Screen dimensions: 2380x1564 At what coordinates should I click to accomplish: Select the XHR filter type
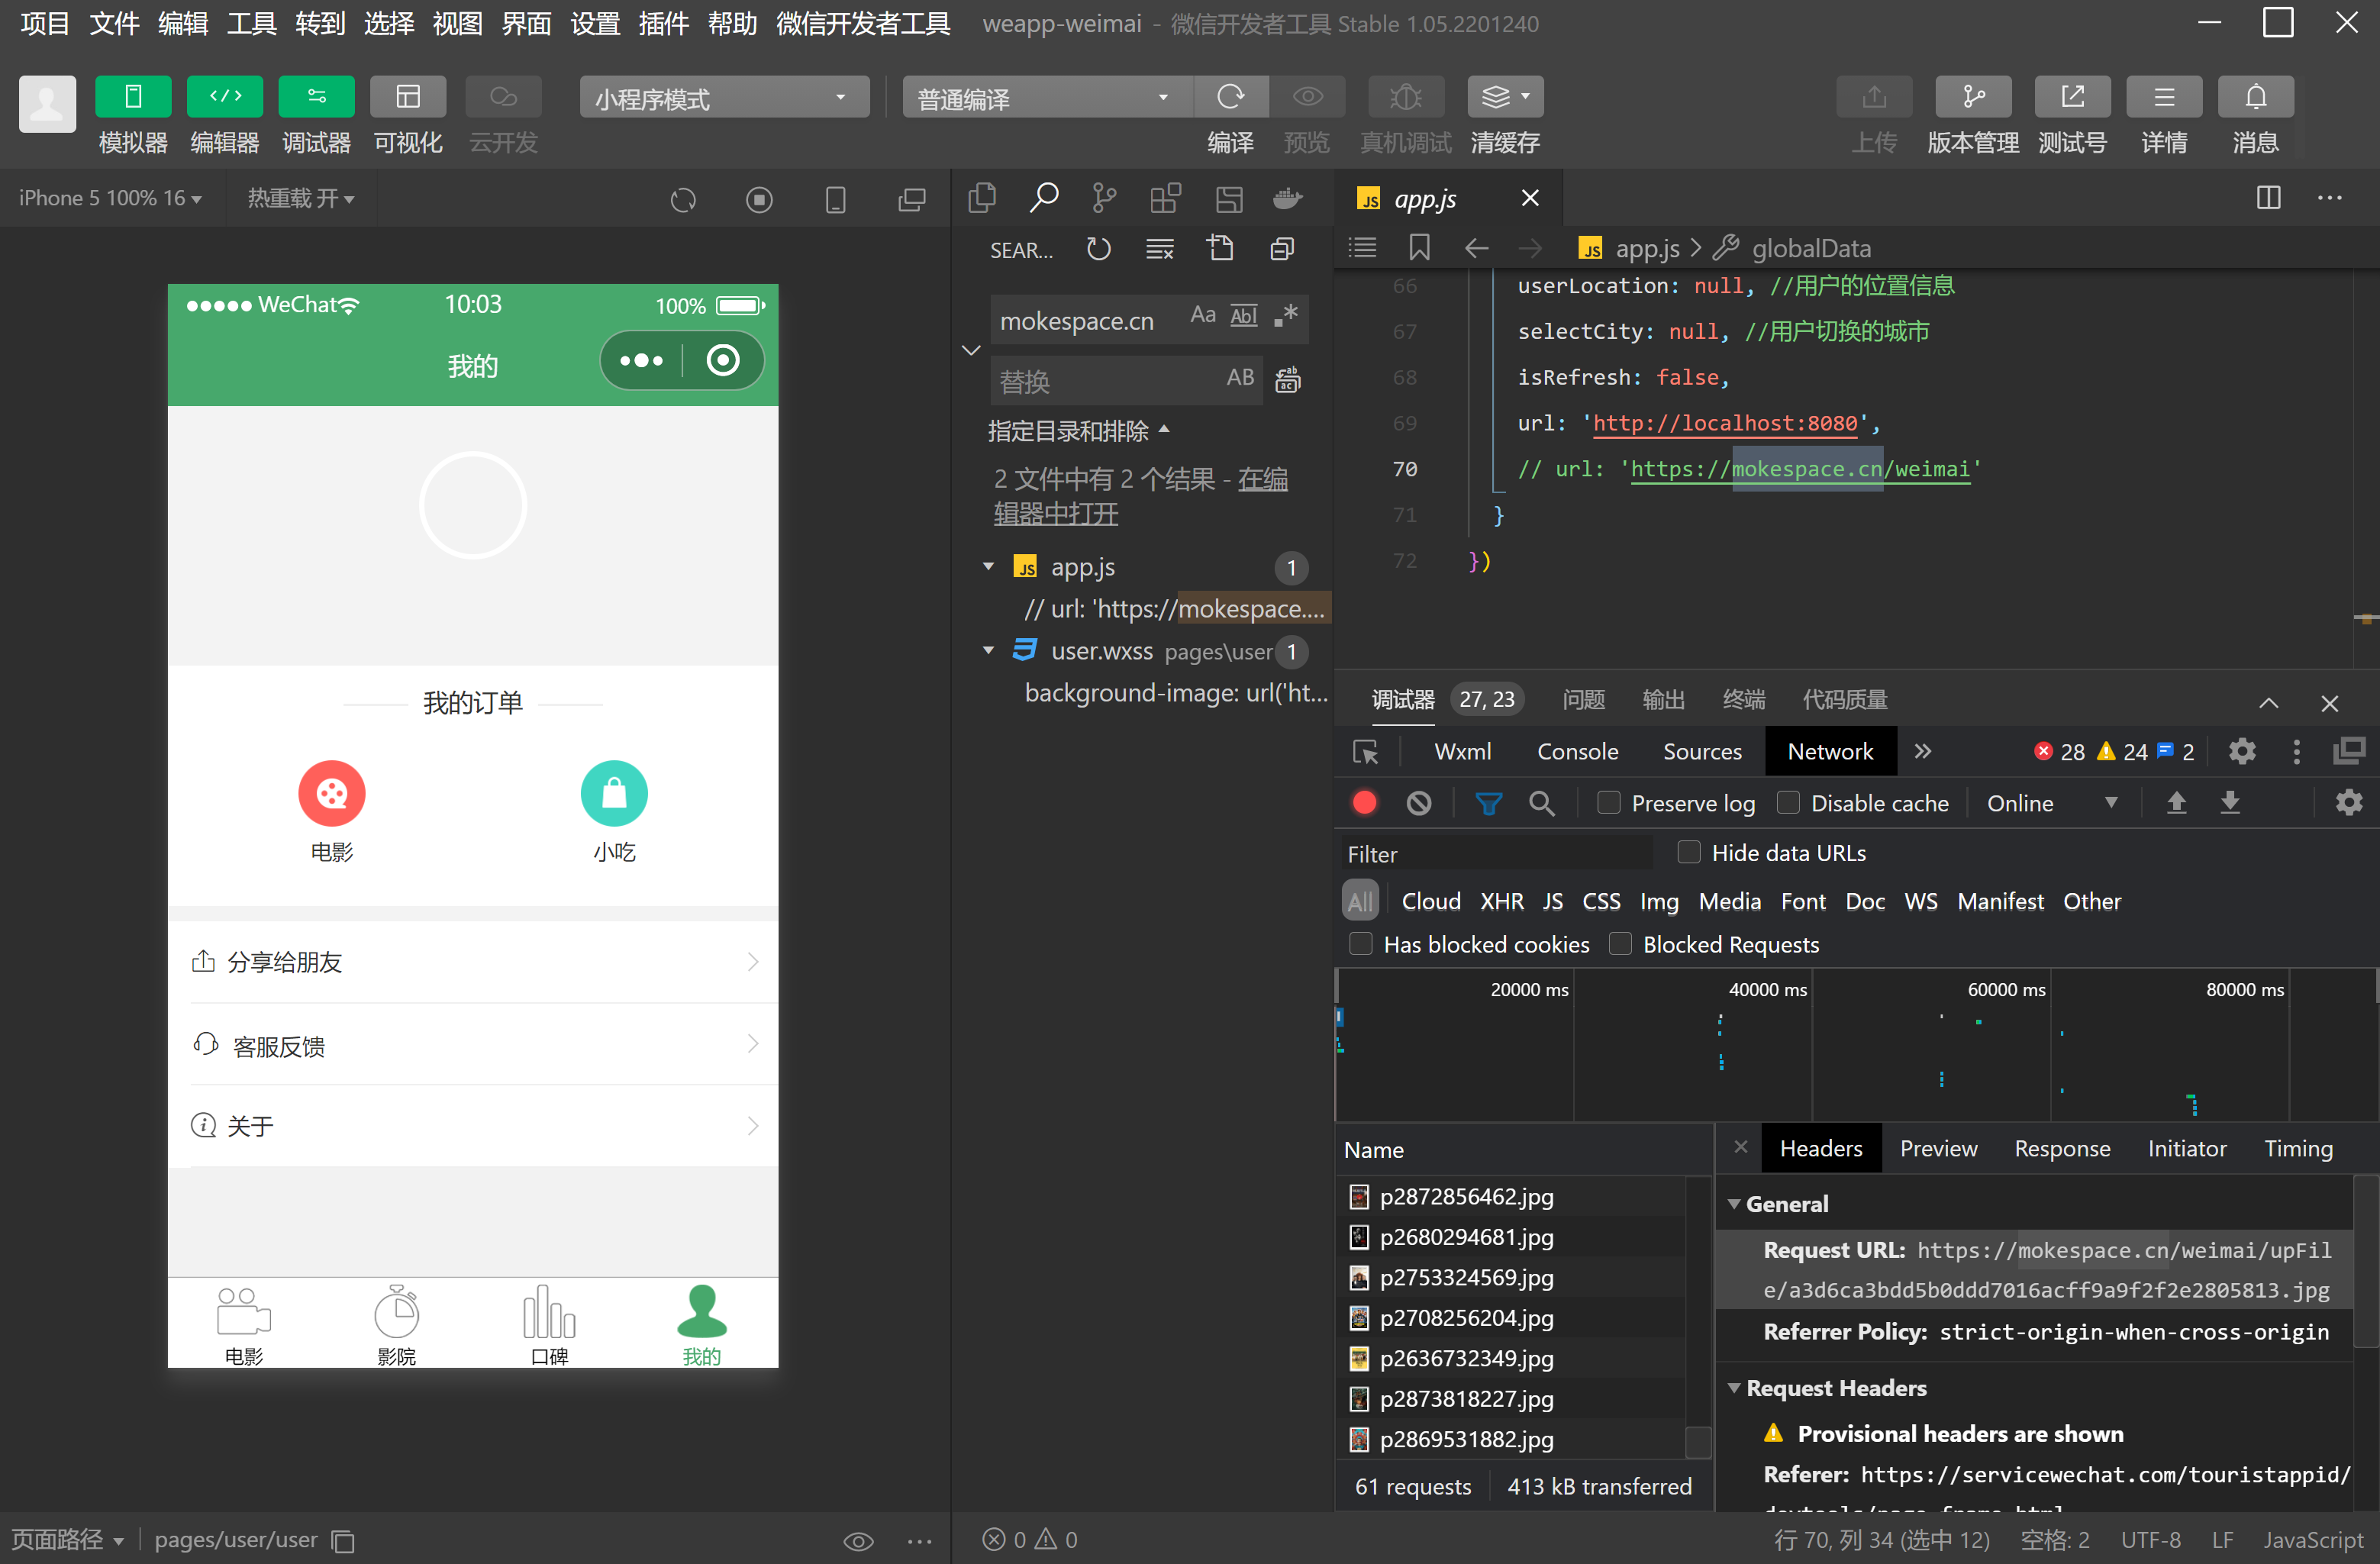click(x=1501, y=901)
